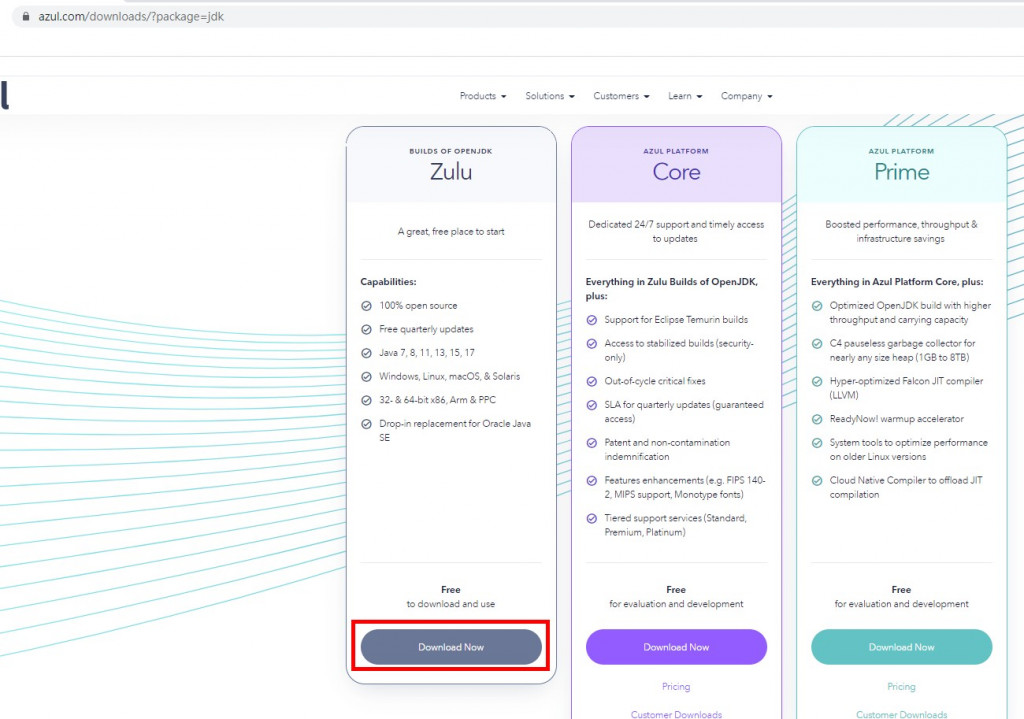Click 'BUILDS OF OPENJDK' label
The image size is (1024, 719).
coord(451,151)
